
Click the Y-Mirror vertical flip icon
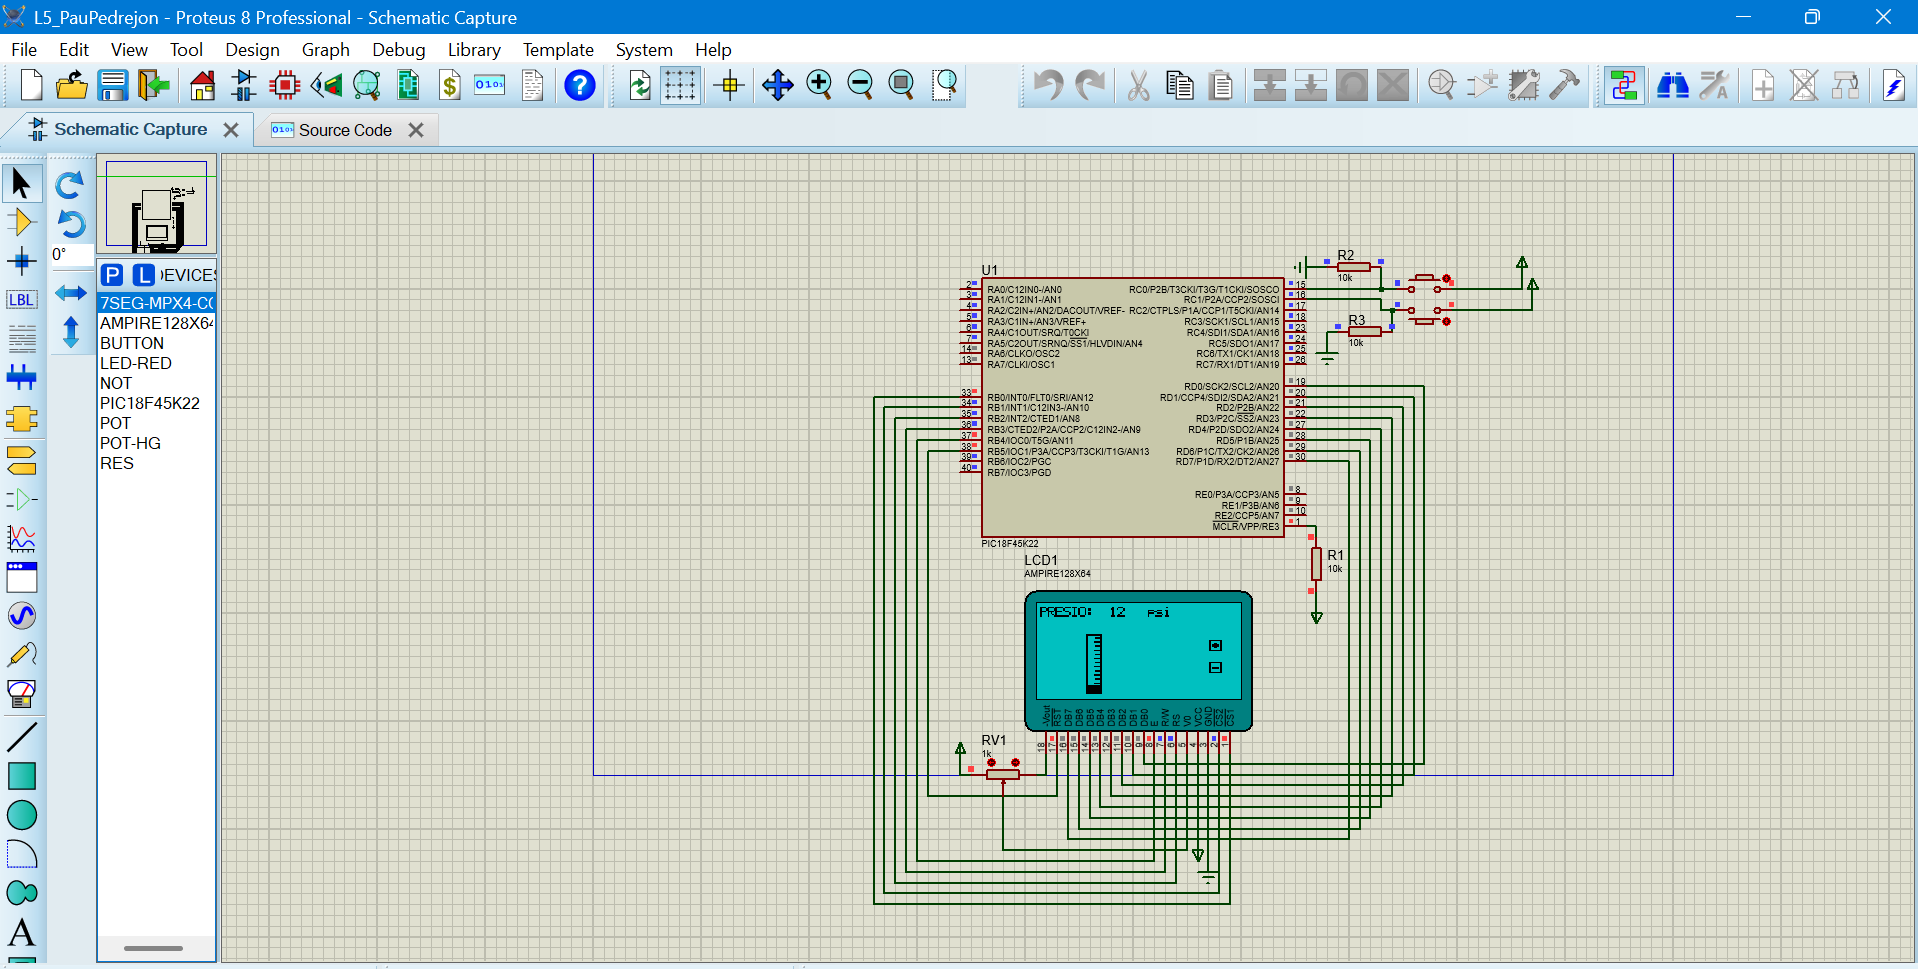[70, 332]
